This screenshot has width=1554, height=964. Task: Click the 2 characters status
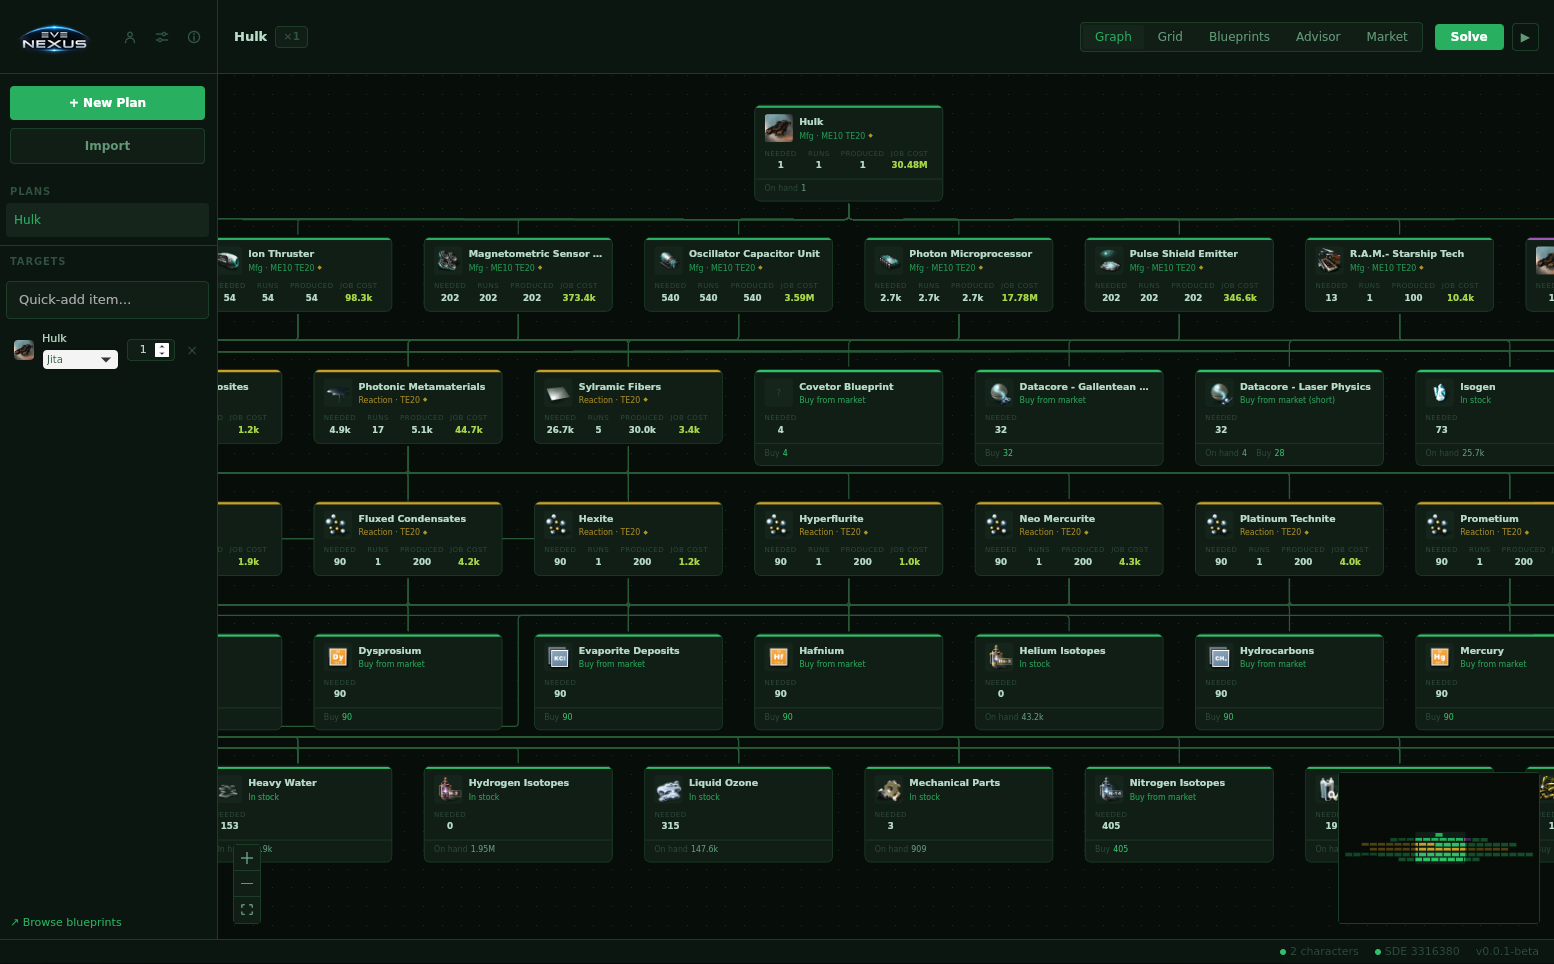(x=1319, y=951)
